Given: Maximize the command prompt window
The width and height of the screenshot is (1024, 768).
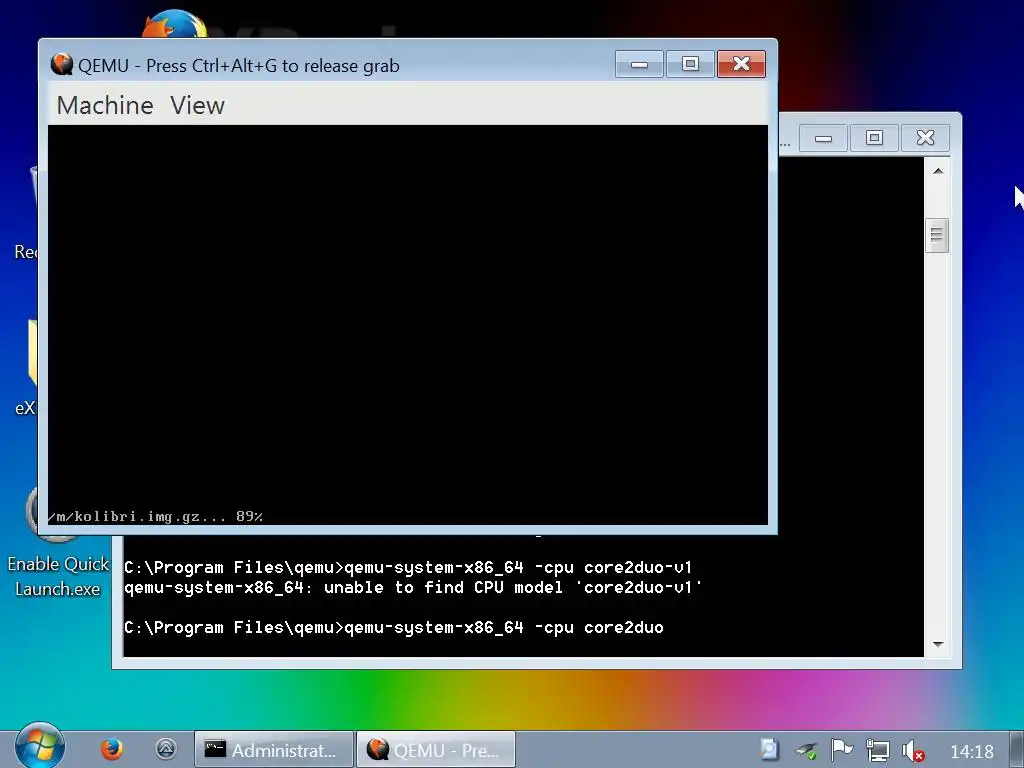Looking at the screenshot, I should tap(874, 138).
